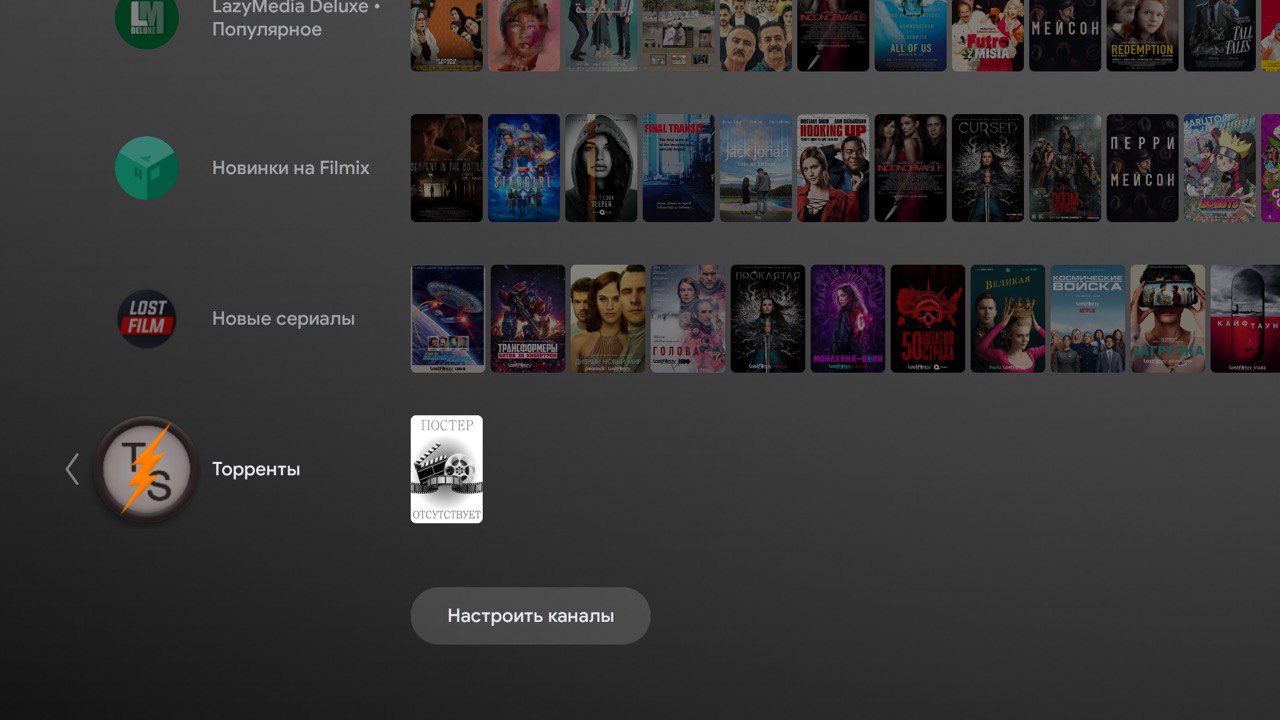The width and height of the screenshot is (1280, 720).
Task: Open the two mustached men poster in LazyMedia row
Action: click(x=756, y=35)
